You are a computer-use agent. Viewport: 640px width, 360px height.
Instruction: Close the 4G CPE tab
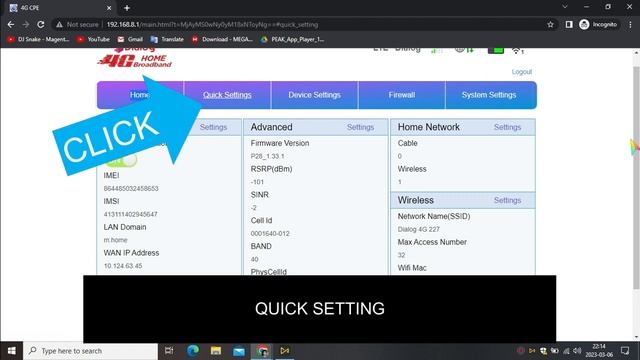point(109,8)
